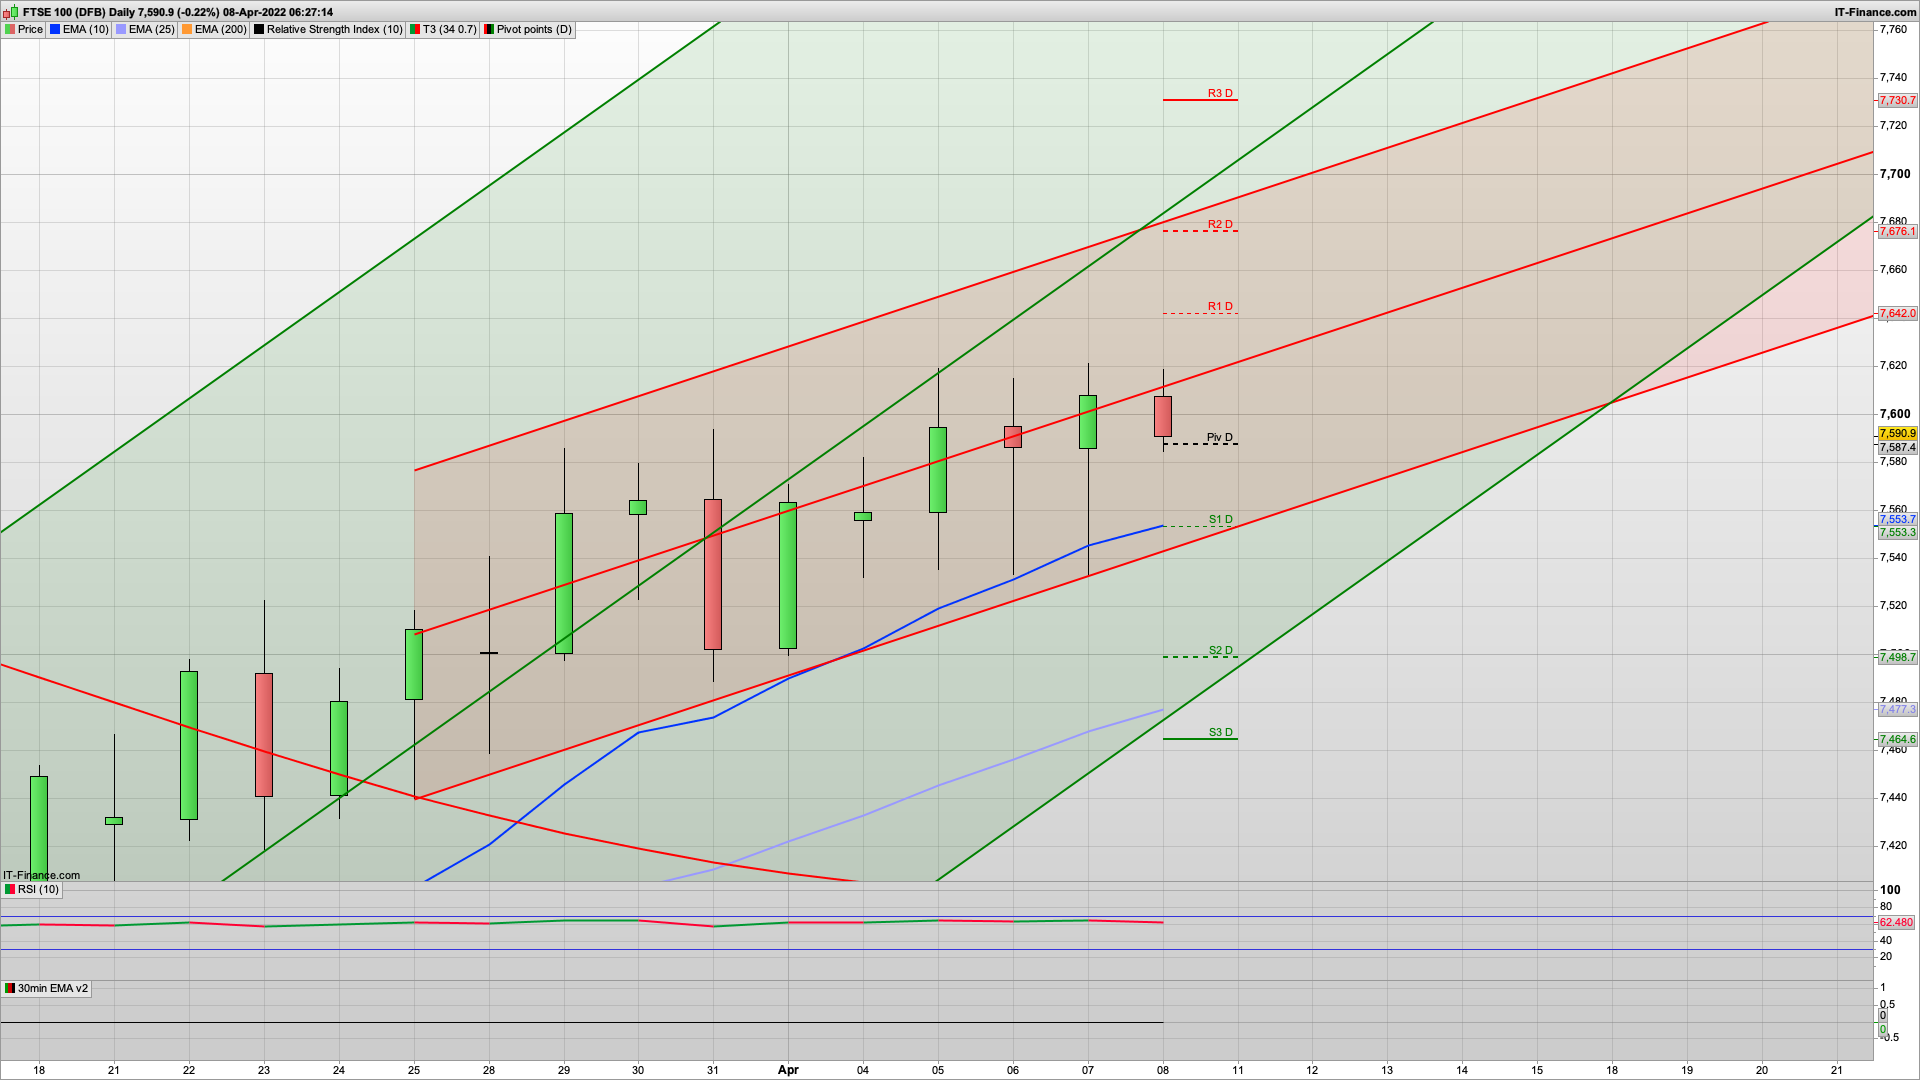This screenshot has width=1920, height=1080.
Task: Click the red candle body on the 31st
Action: coord(713,575)
